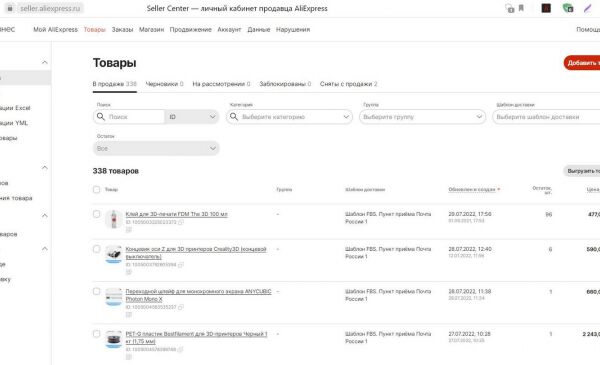Copy ID of Переходной шлейф ANYCUBIC product
Image resolution: width=600 pixels, height=365 pixels.
(181, 307)
